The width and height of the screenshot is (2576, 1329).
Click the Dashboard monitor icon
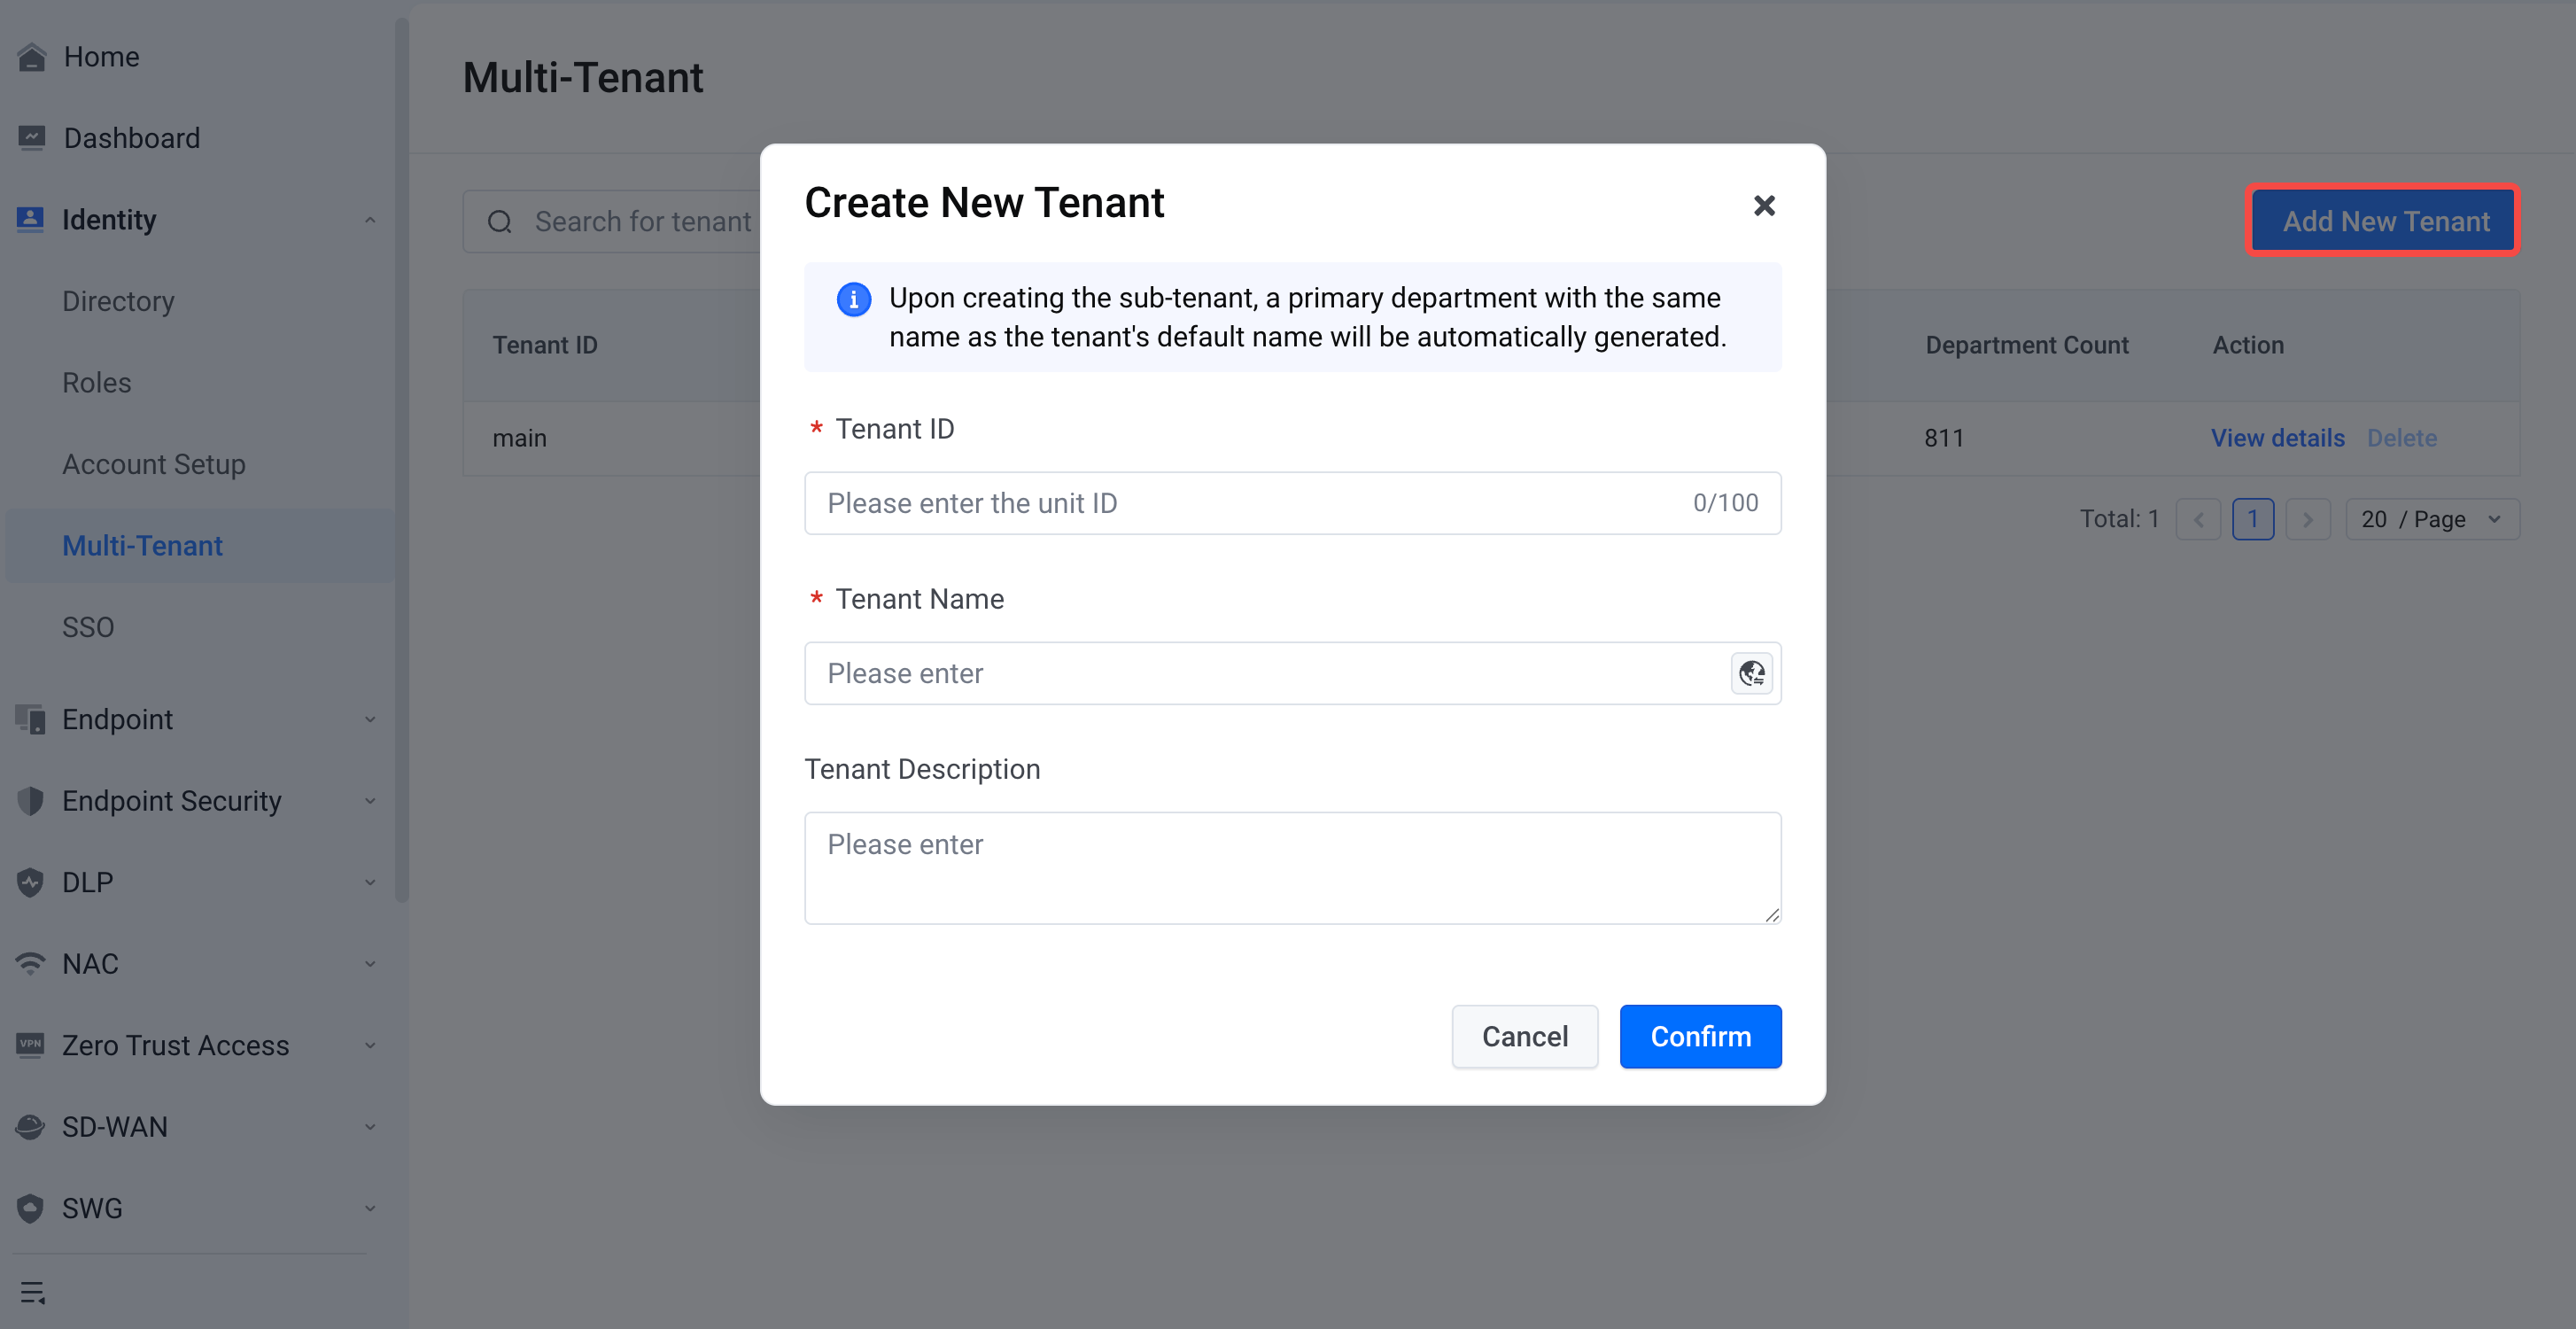[32, 138]
